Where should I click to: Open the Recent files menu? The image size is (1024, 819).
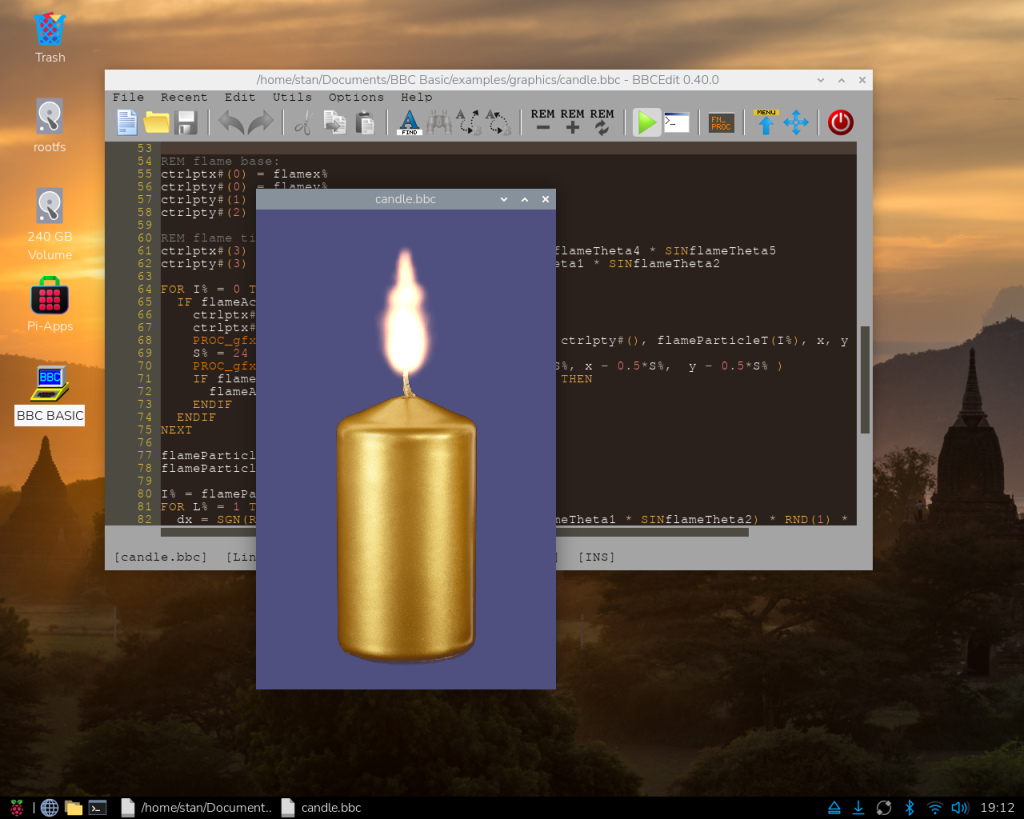tap(184, 97)
